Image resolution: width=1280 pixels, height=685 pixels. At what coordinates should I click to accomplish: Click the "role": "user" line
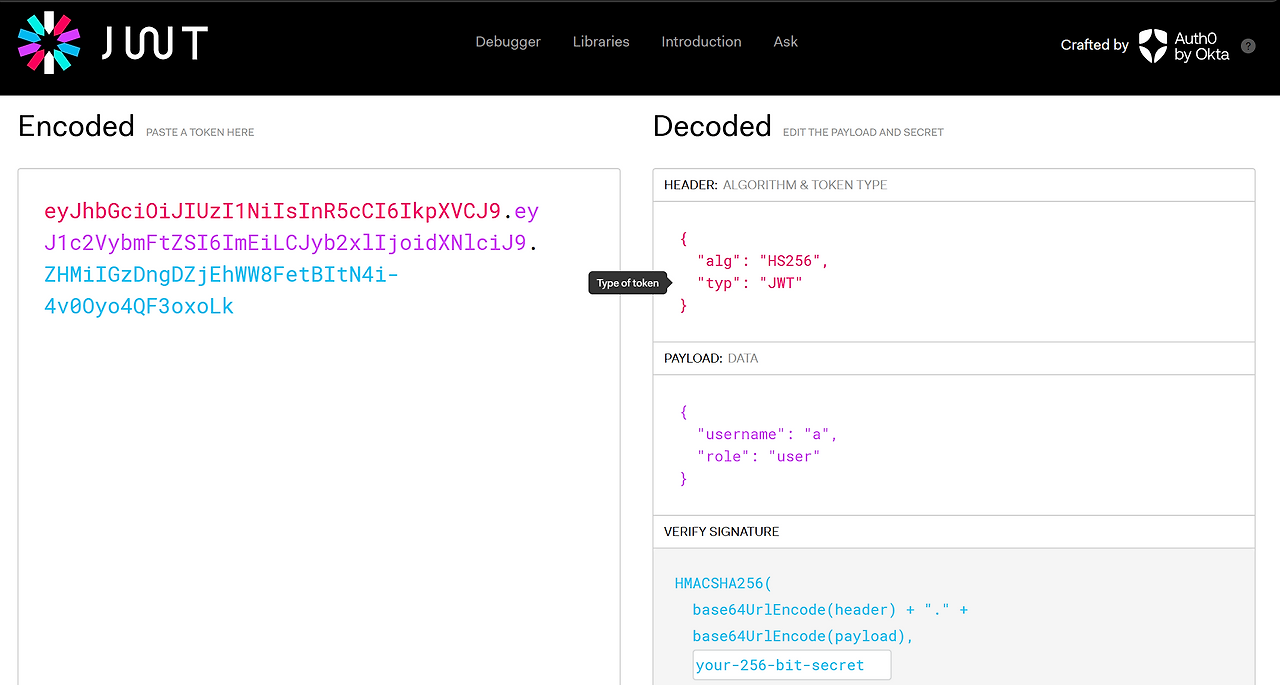(759, 456)
